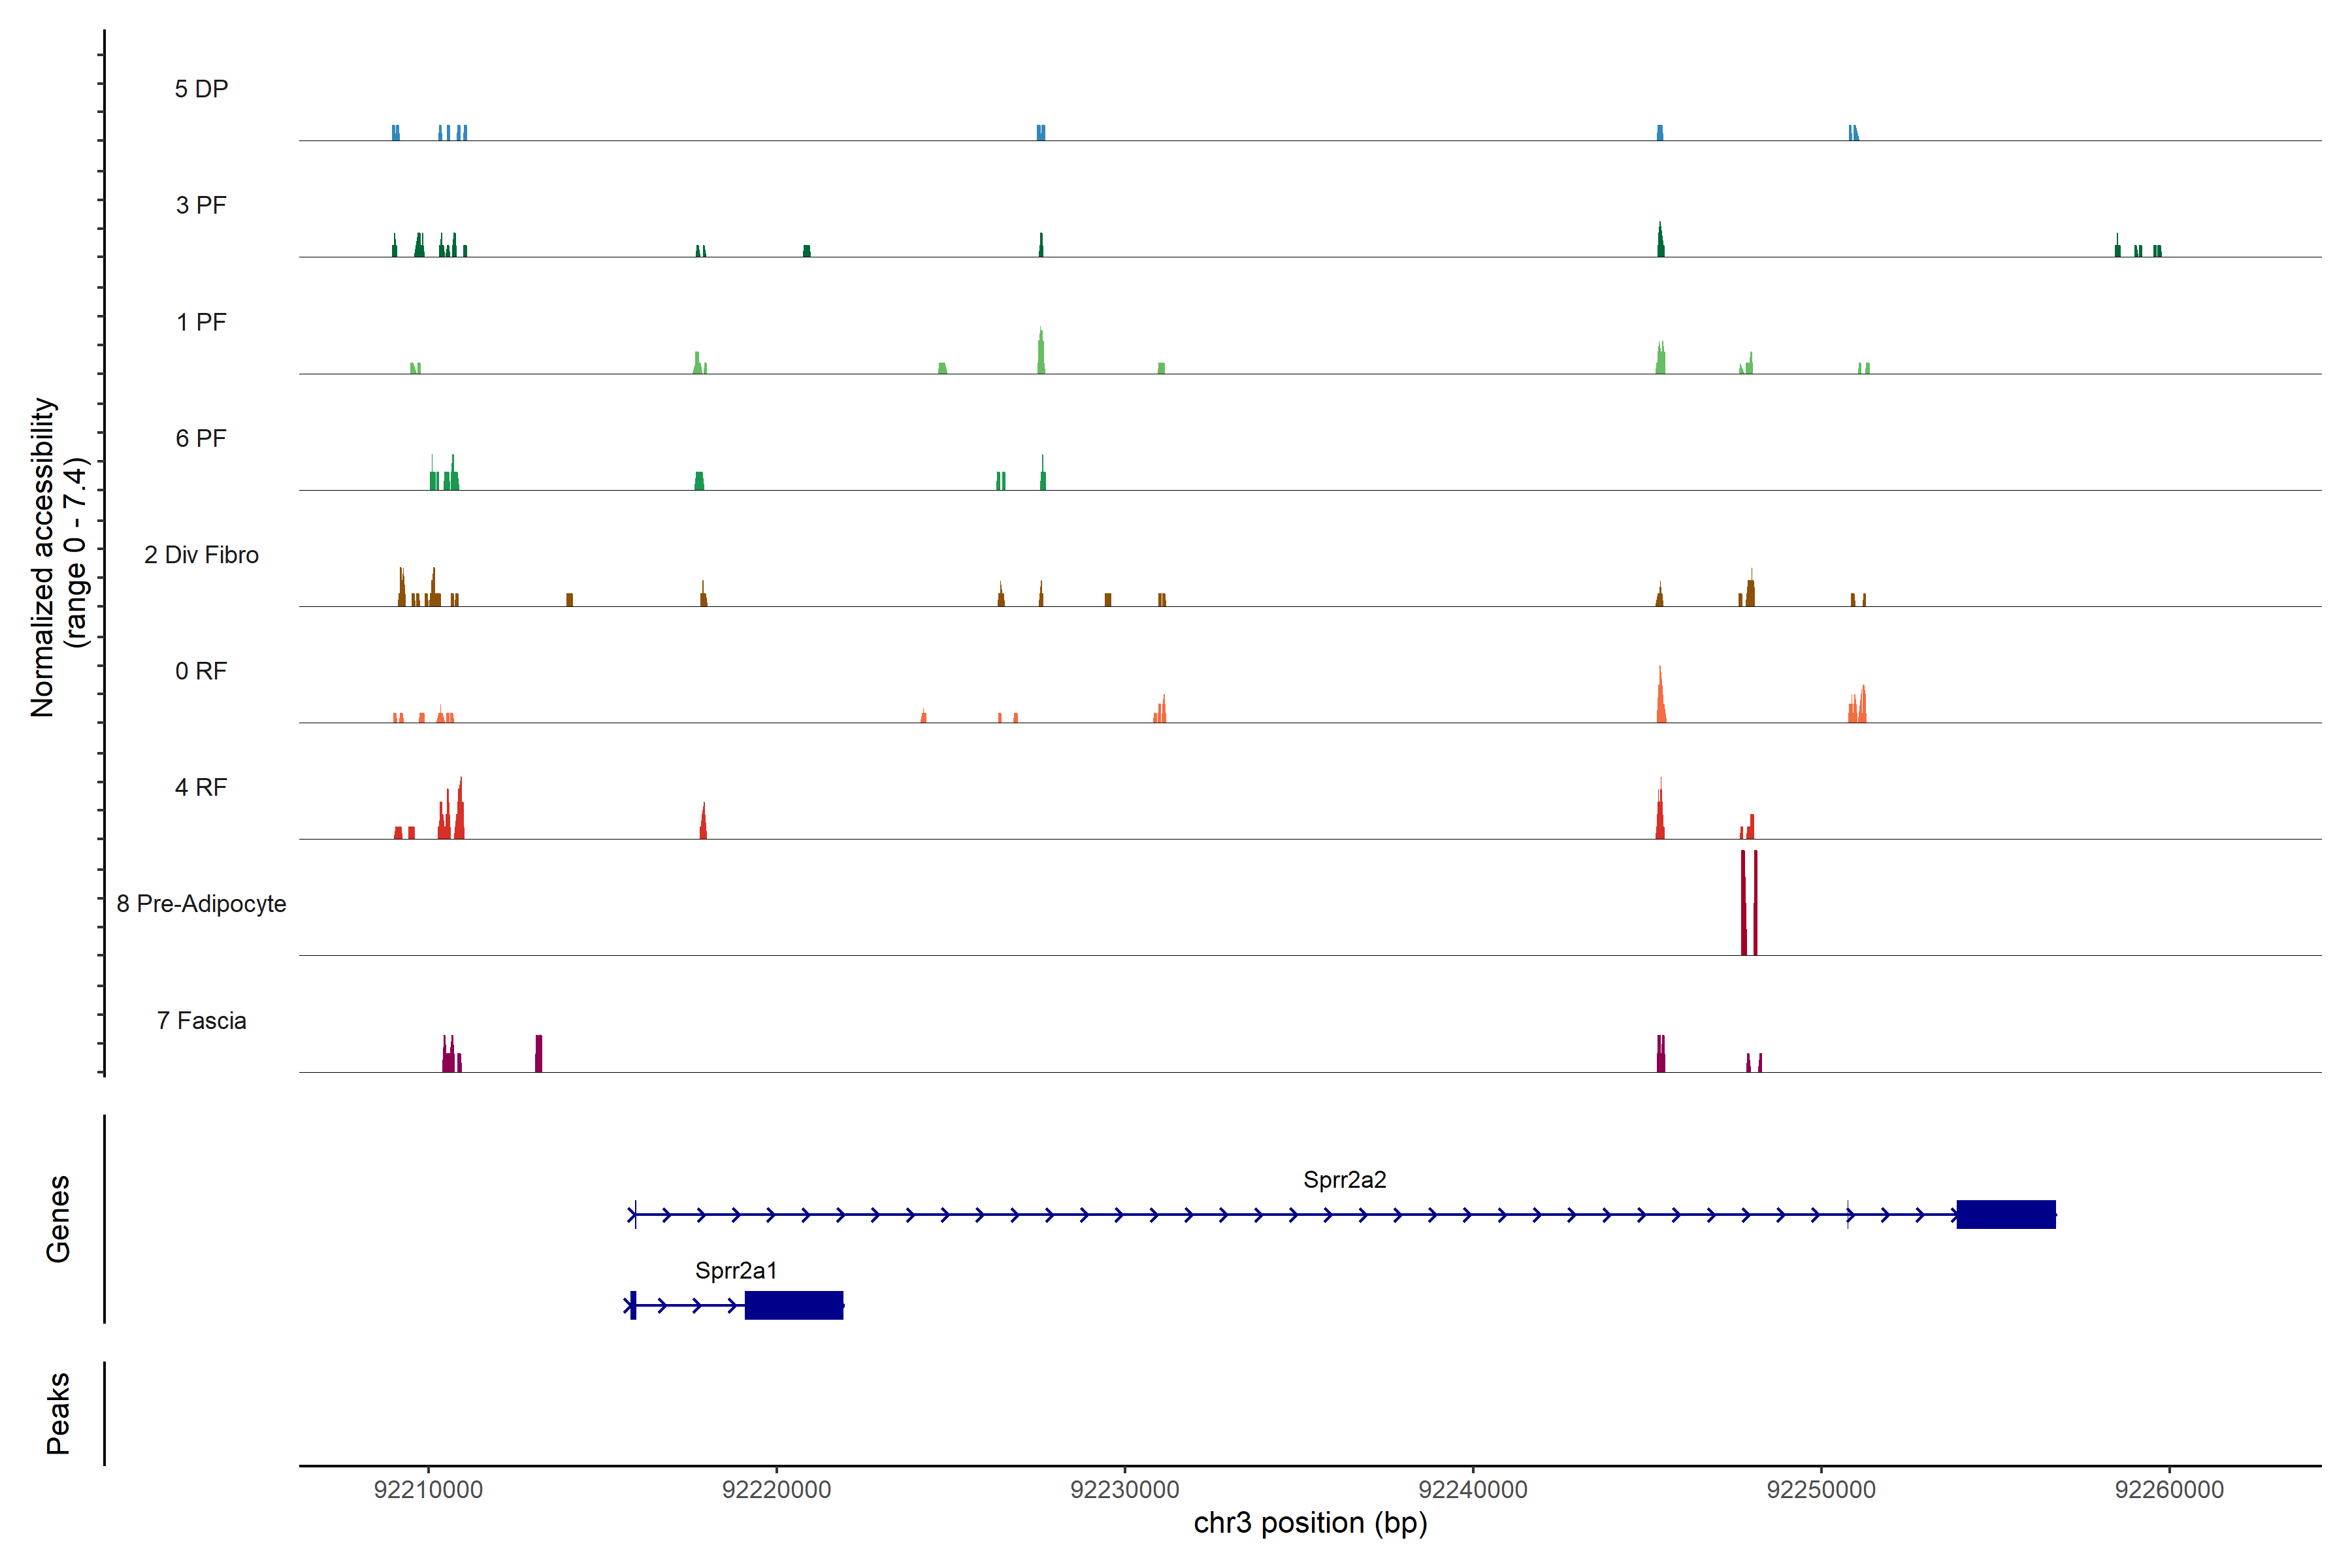Click the Sprr2a1 gene label
This screenshot has height=1568, width=2352.
click(735, 1271)
